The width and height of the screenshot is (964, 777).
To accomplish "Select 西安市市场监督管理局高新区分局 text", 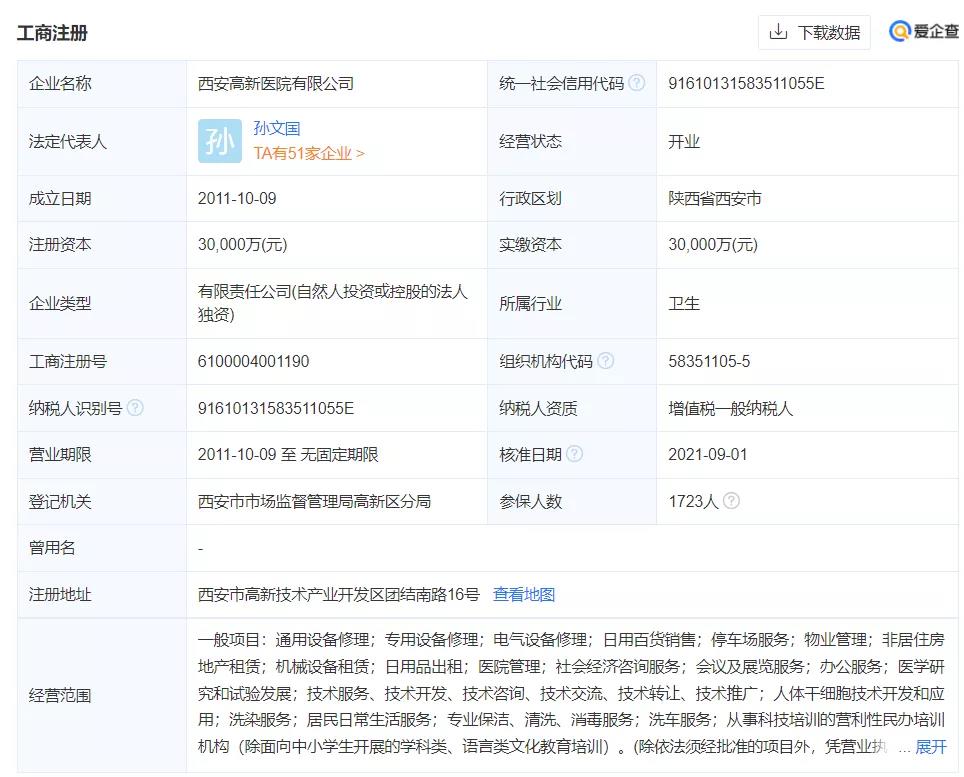I will (314, 502).
